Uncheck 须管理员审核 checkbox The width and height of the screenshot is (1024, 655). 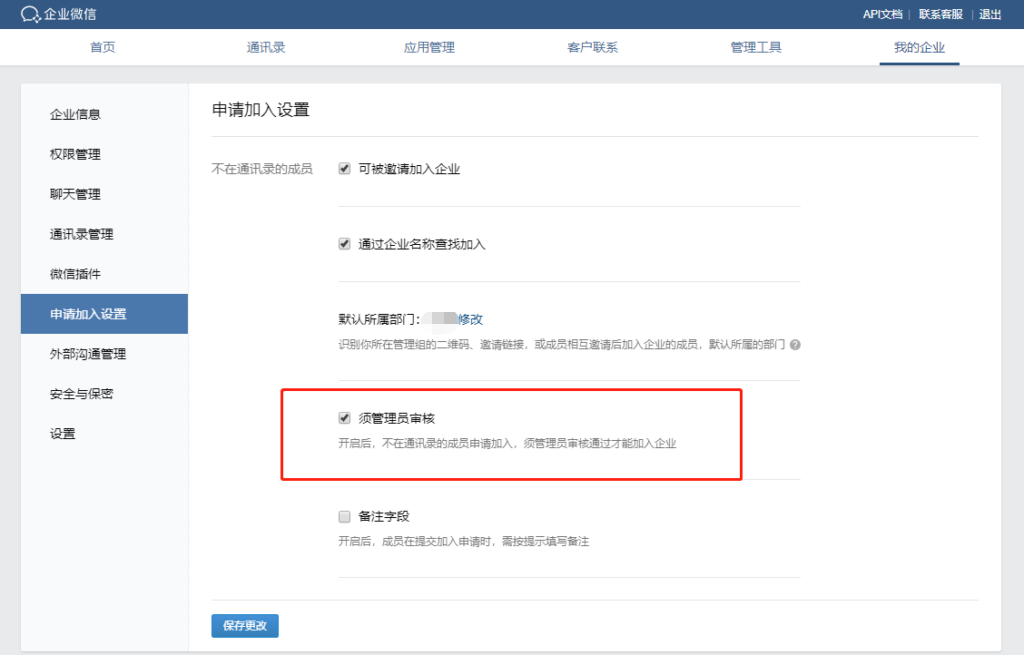point(345,418)
